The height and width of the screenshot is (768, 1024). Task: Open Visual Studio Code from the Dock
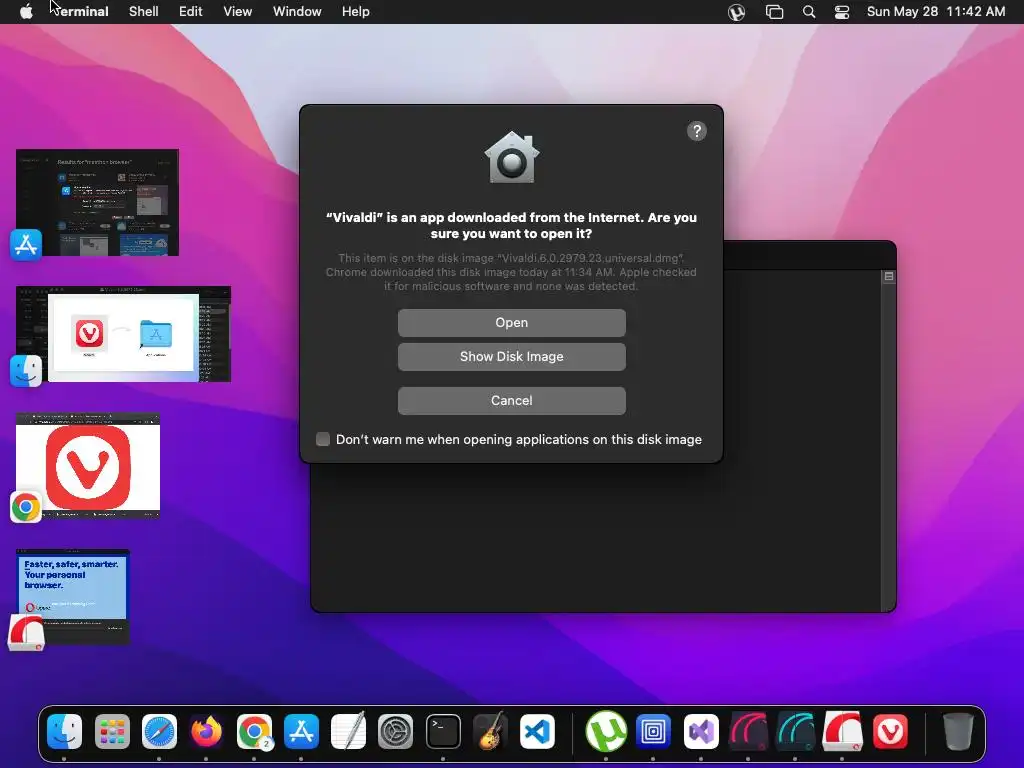click(537, 731)
